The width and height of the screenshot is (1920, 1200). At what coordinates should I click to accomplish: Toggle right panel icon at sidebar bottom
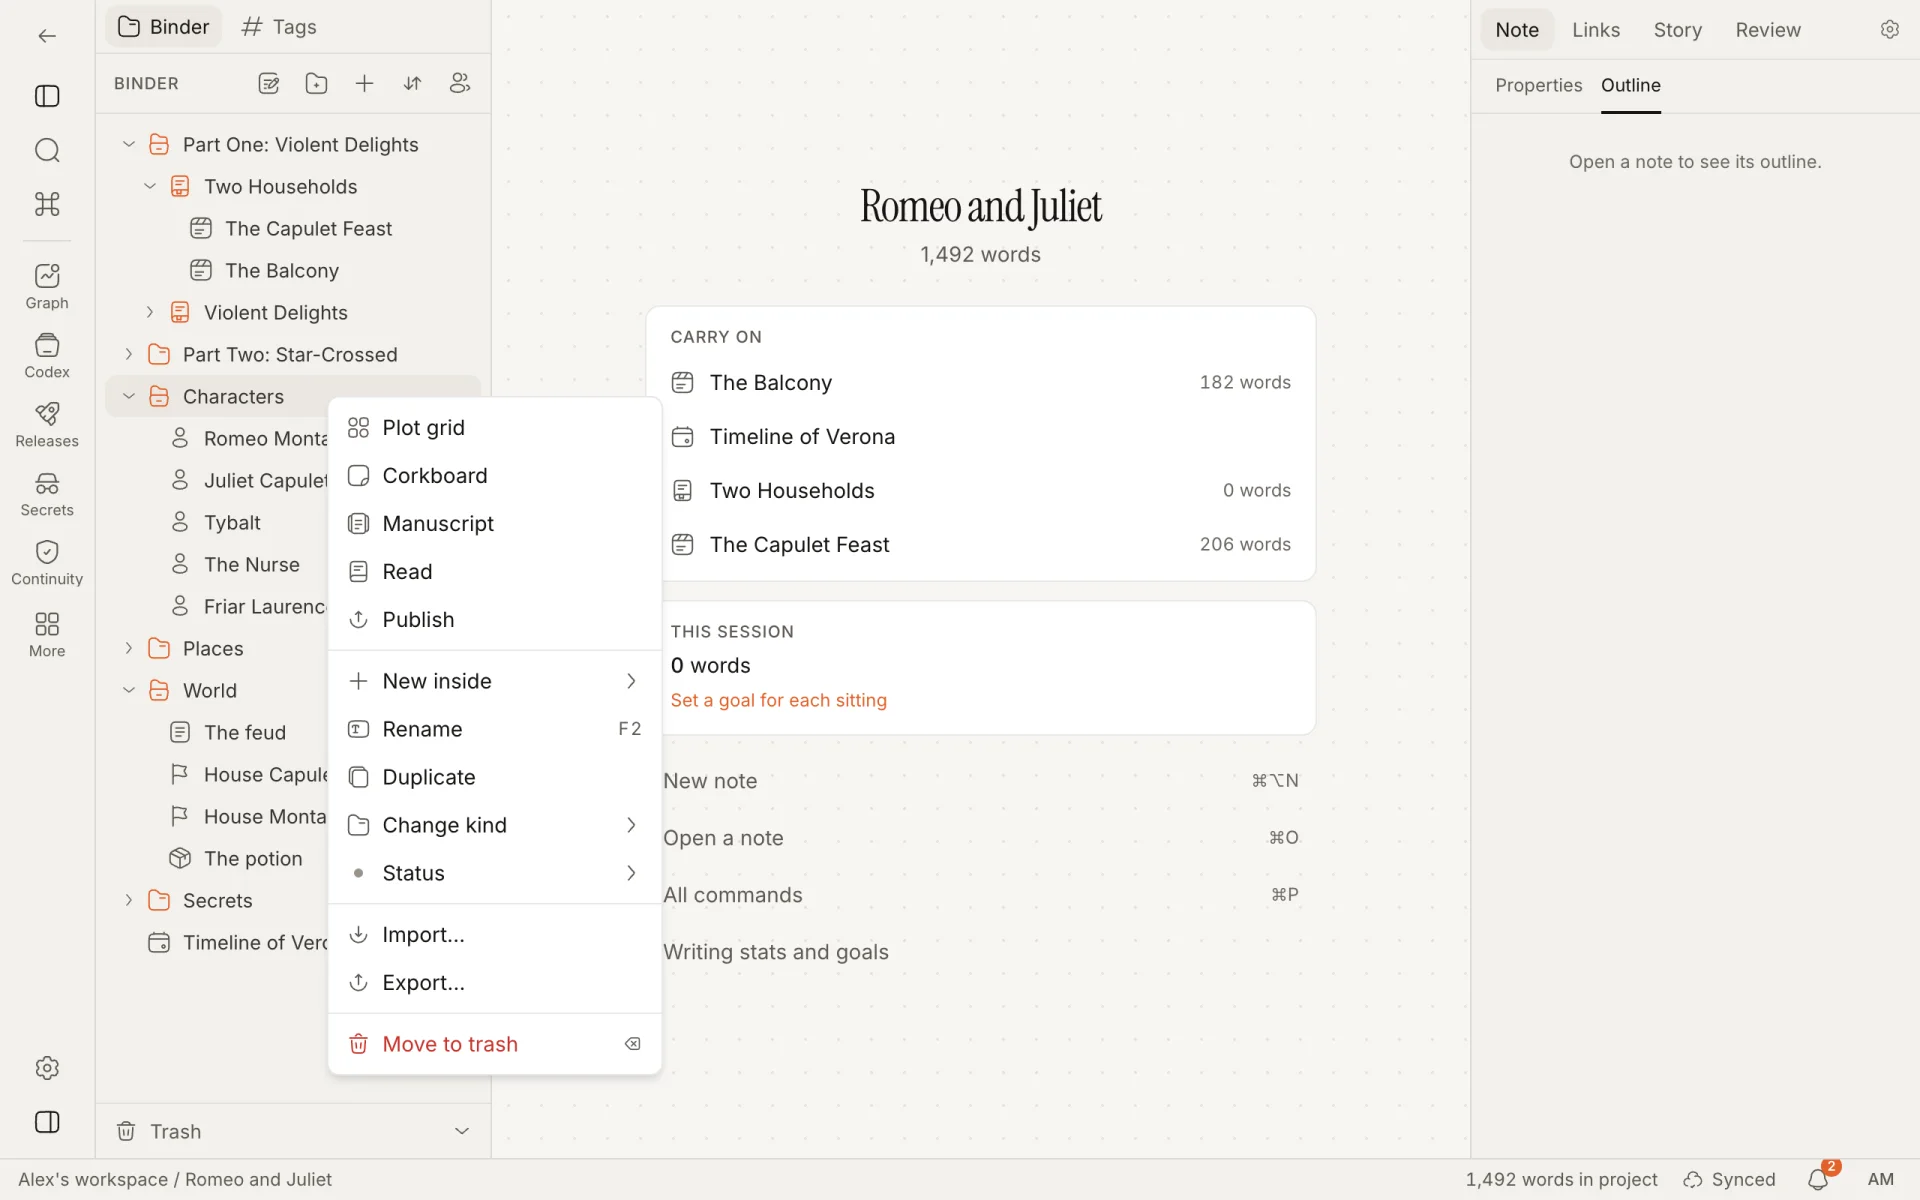[47, 1122]
